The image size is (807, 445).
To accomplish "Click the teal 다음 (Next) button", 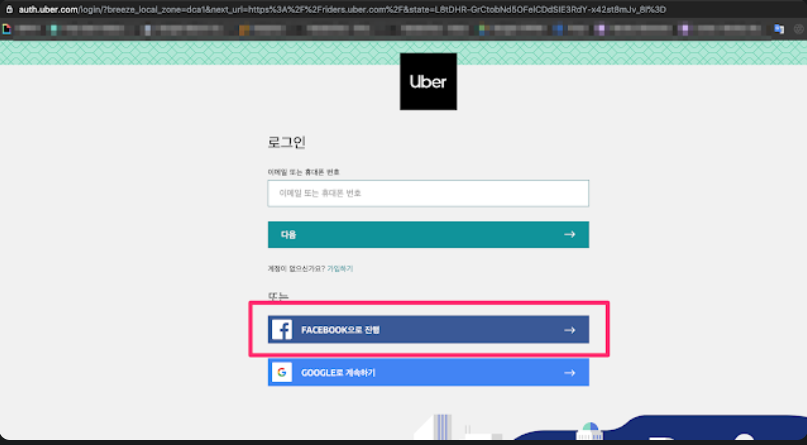I will click(428, 235).
